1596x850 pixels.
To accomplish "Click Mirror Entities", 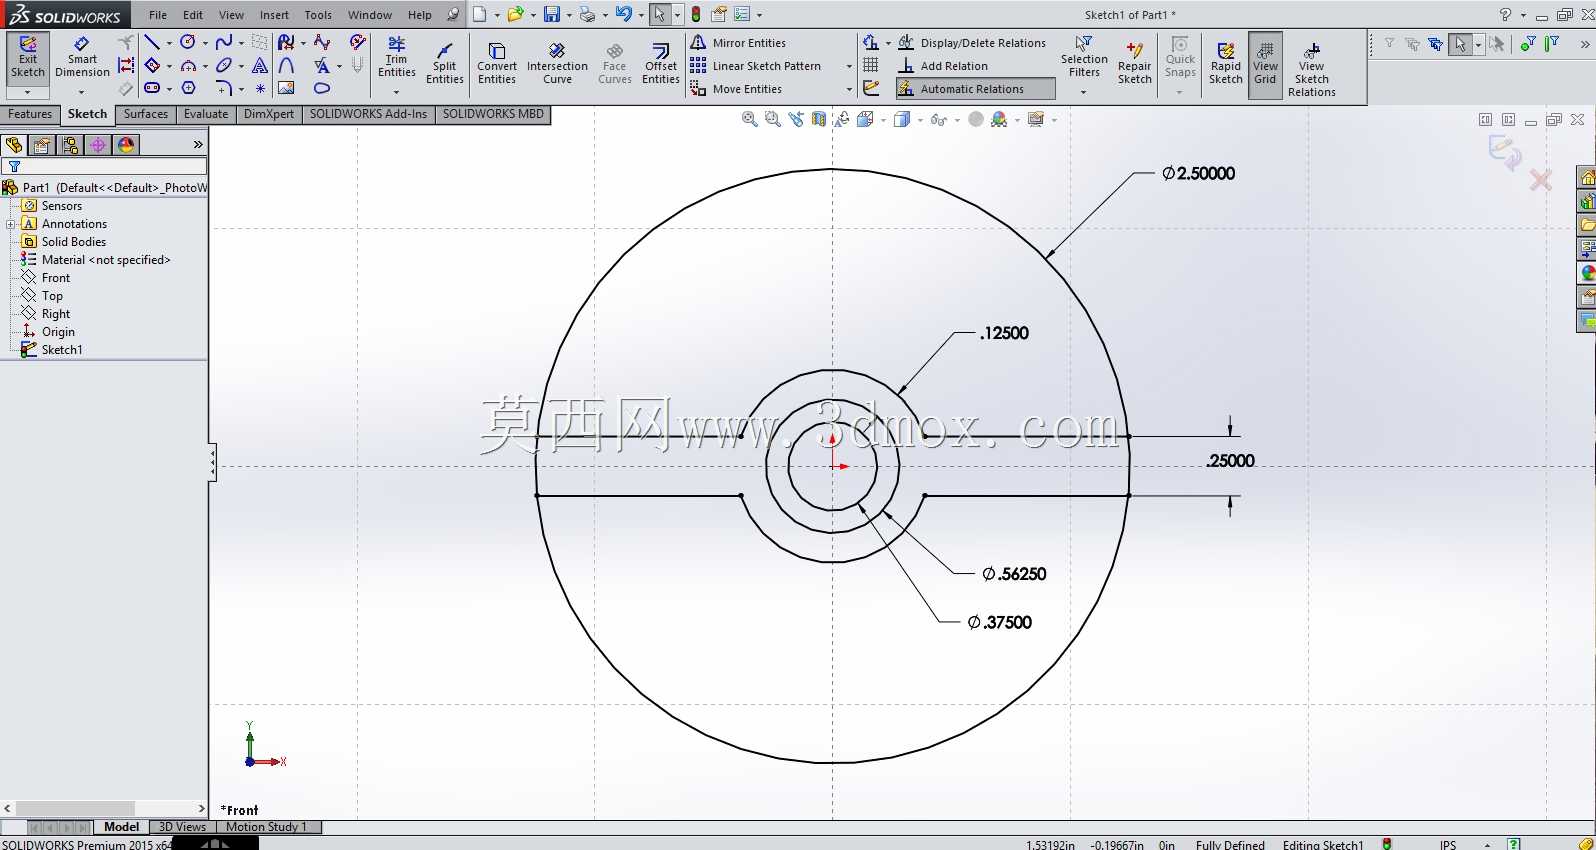I will (x=739, y=43).
